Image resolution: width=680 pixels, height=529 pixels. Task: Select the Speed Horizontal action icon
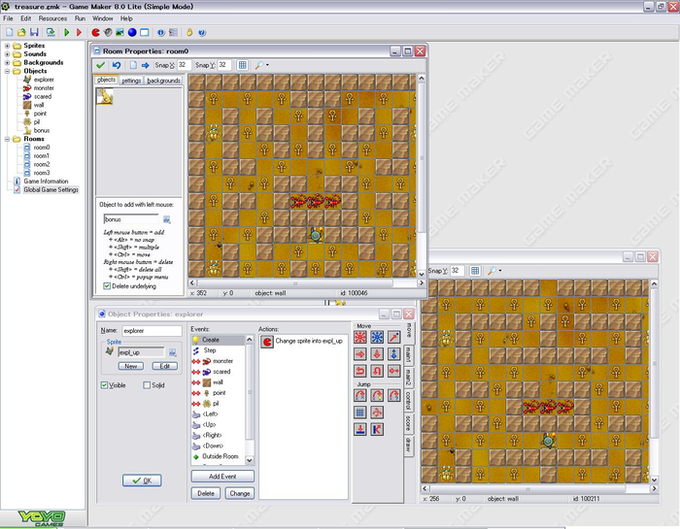pos(360,354)
